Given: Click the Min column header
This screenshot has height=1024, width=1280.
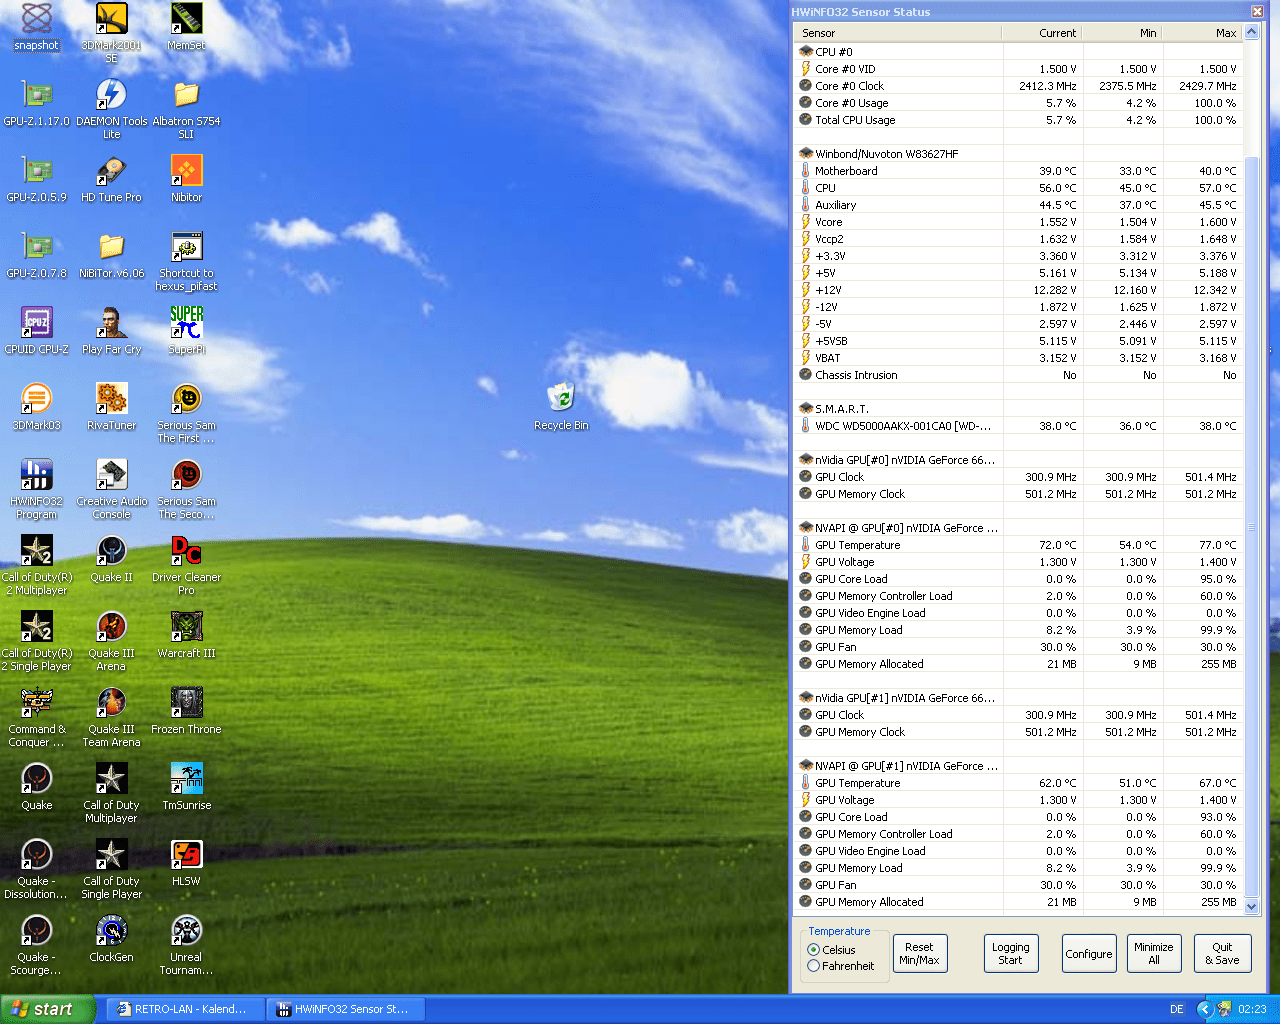Looking at the screenshot, I should coord(1122,33).
